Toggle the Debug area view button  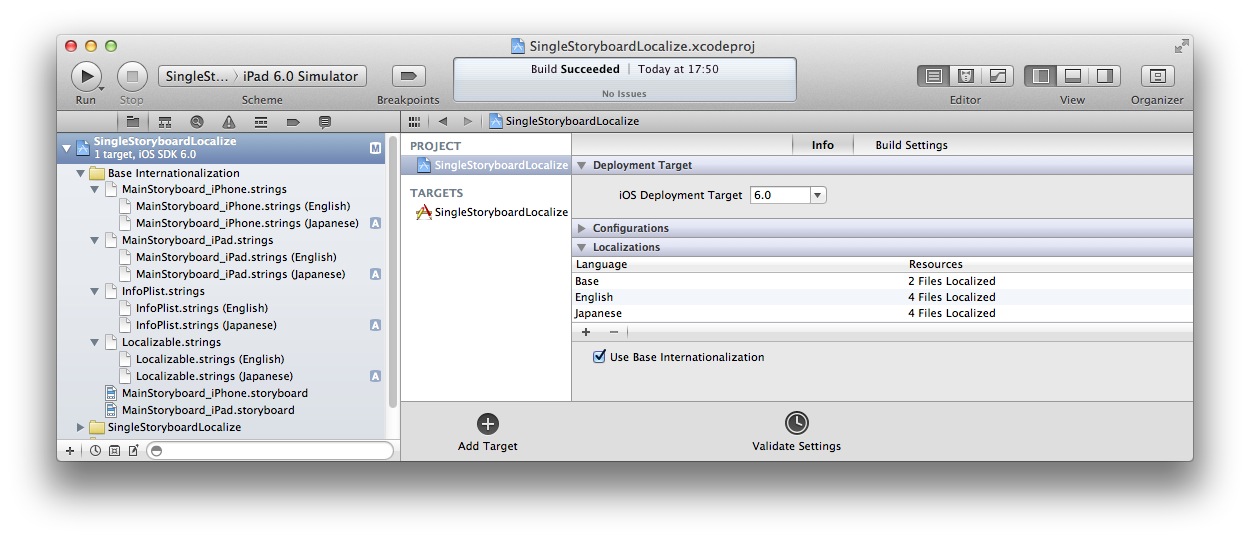coord(1073,76)
